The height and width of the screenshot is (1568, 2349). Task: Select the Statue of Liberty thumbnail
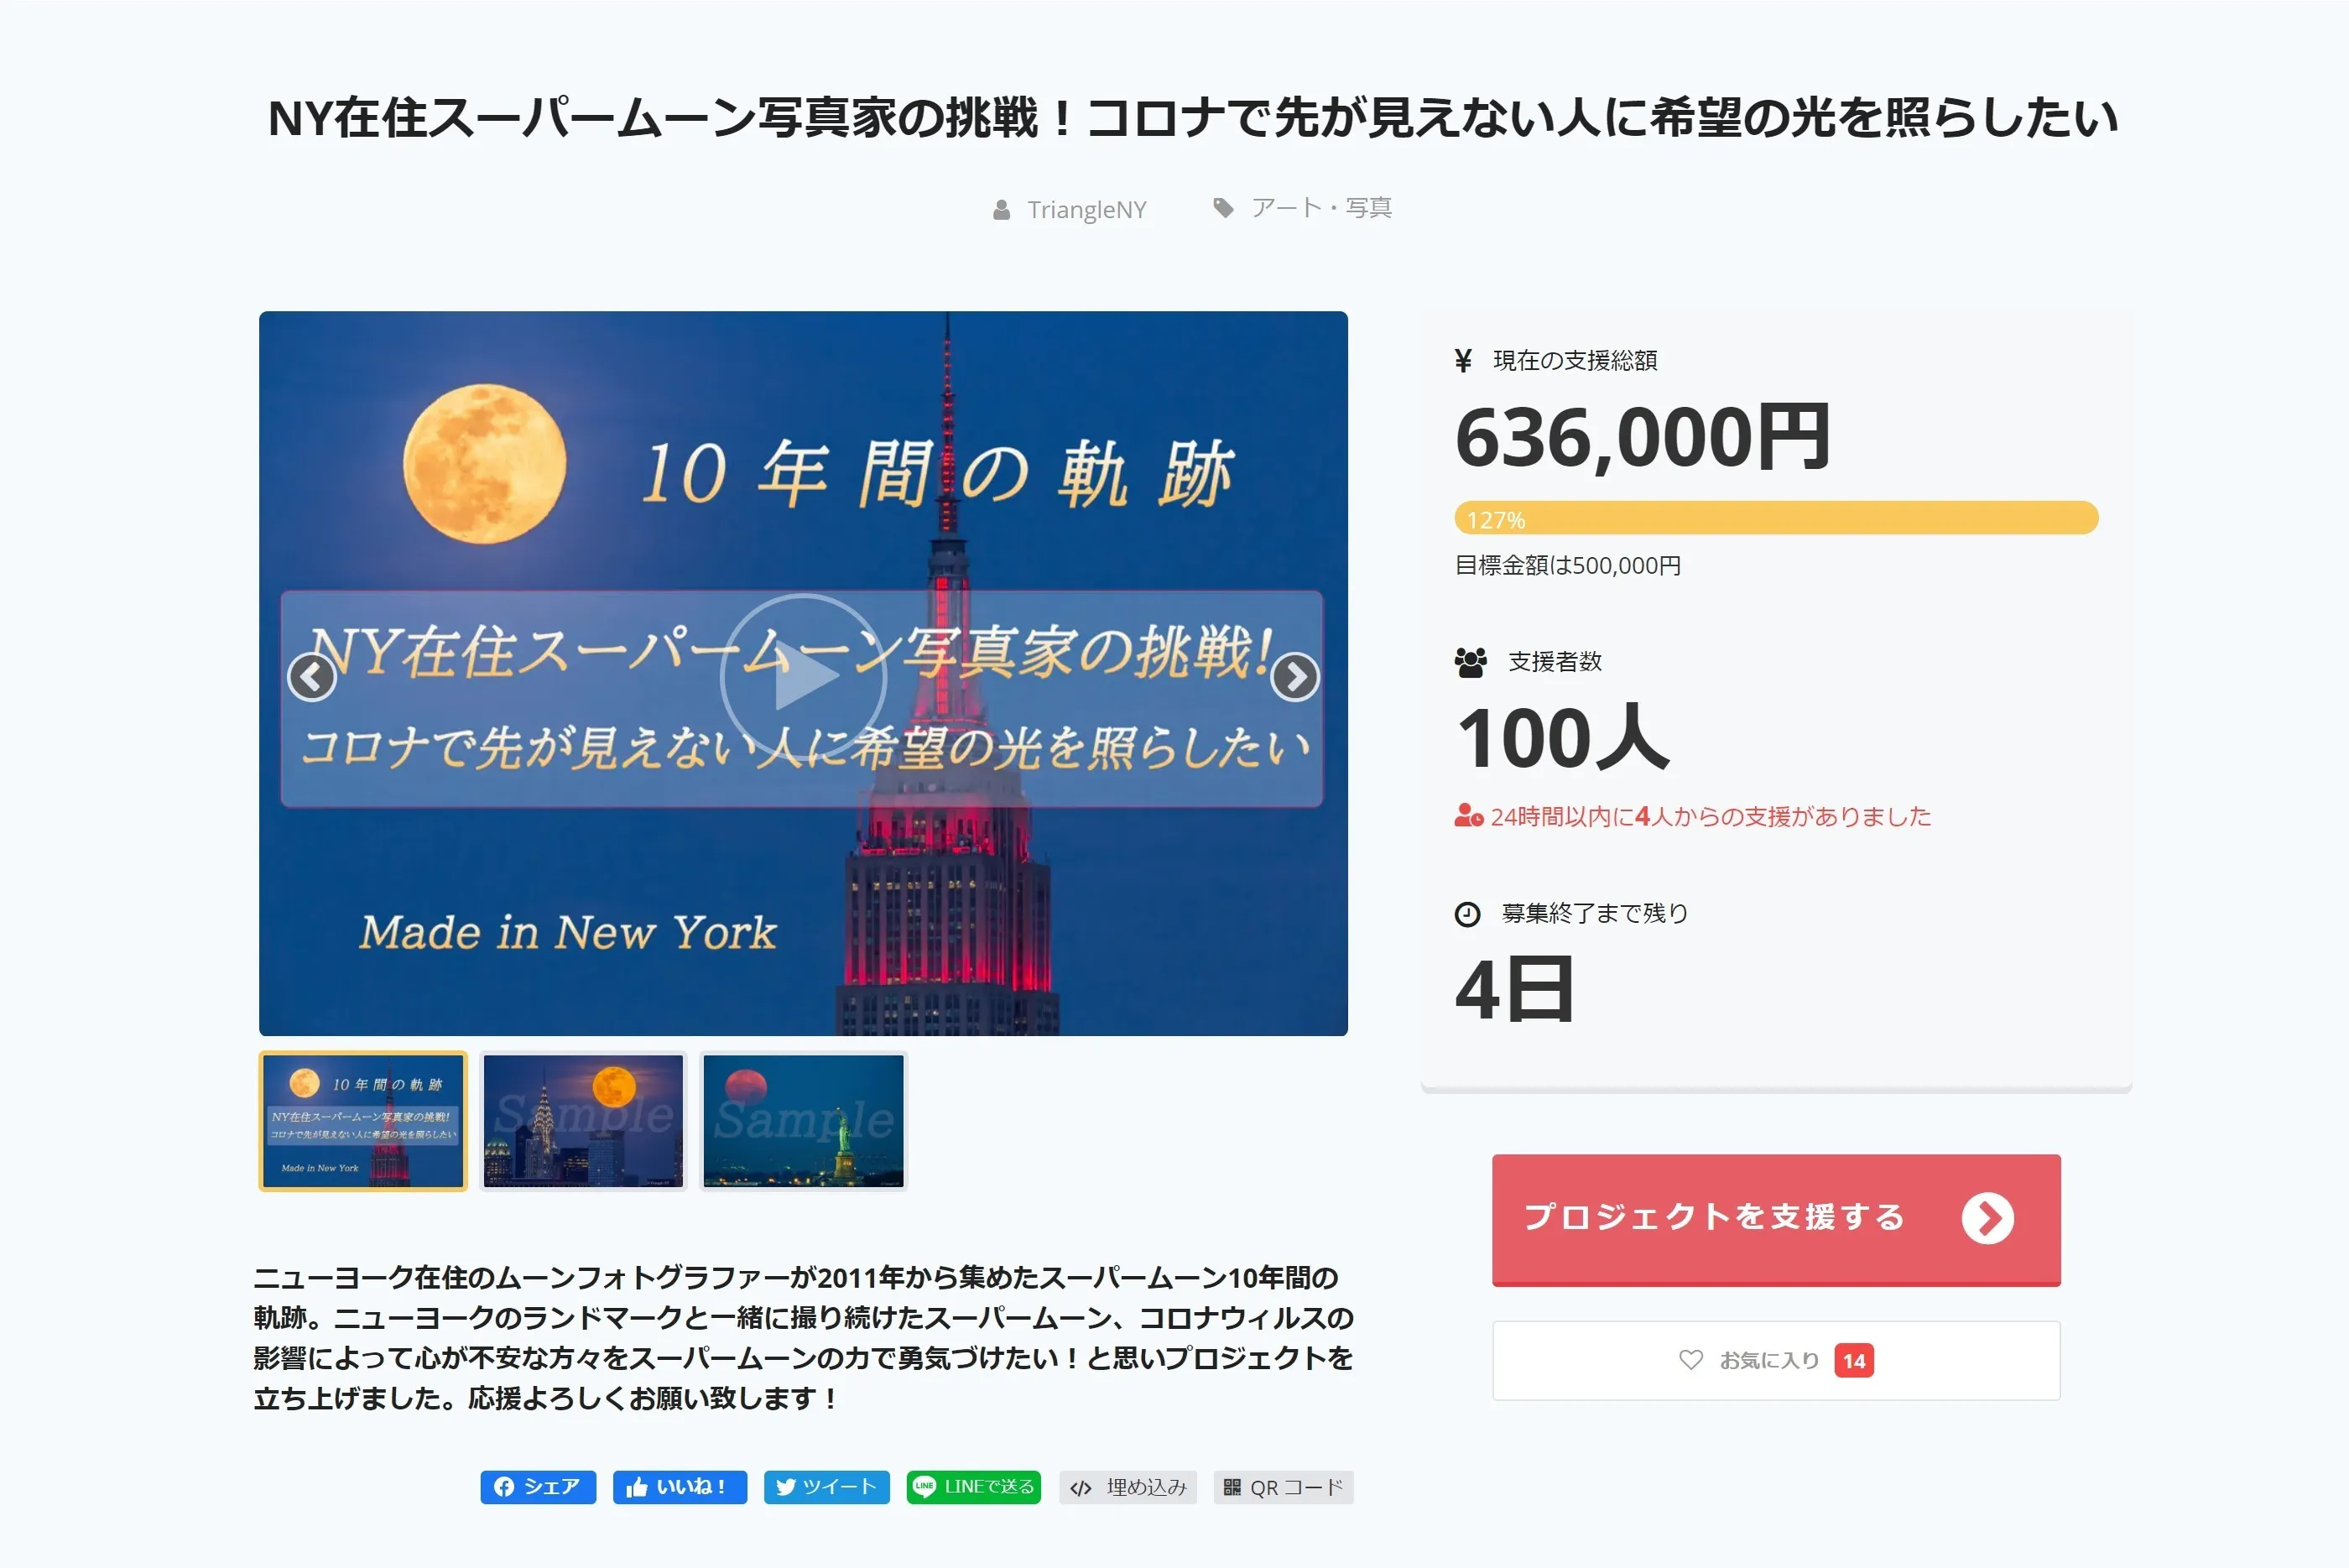(x=803, y=1121)
